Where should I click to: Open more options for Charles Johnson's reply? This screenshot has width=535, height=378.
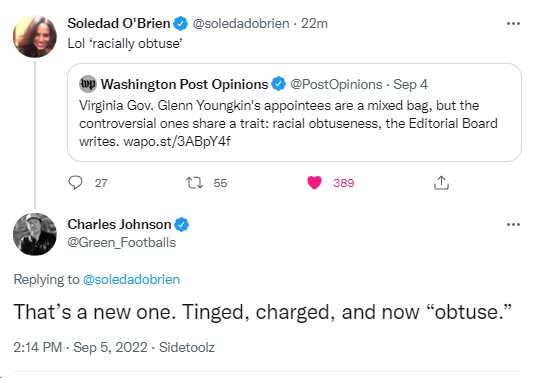pos(513,224)
